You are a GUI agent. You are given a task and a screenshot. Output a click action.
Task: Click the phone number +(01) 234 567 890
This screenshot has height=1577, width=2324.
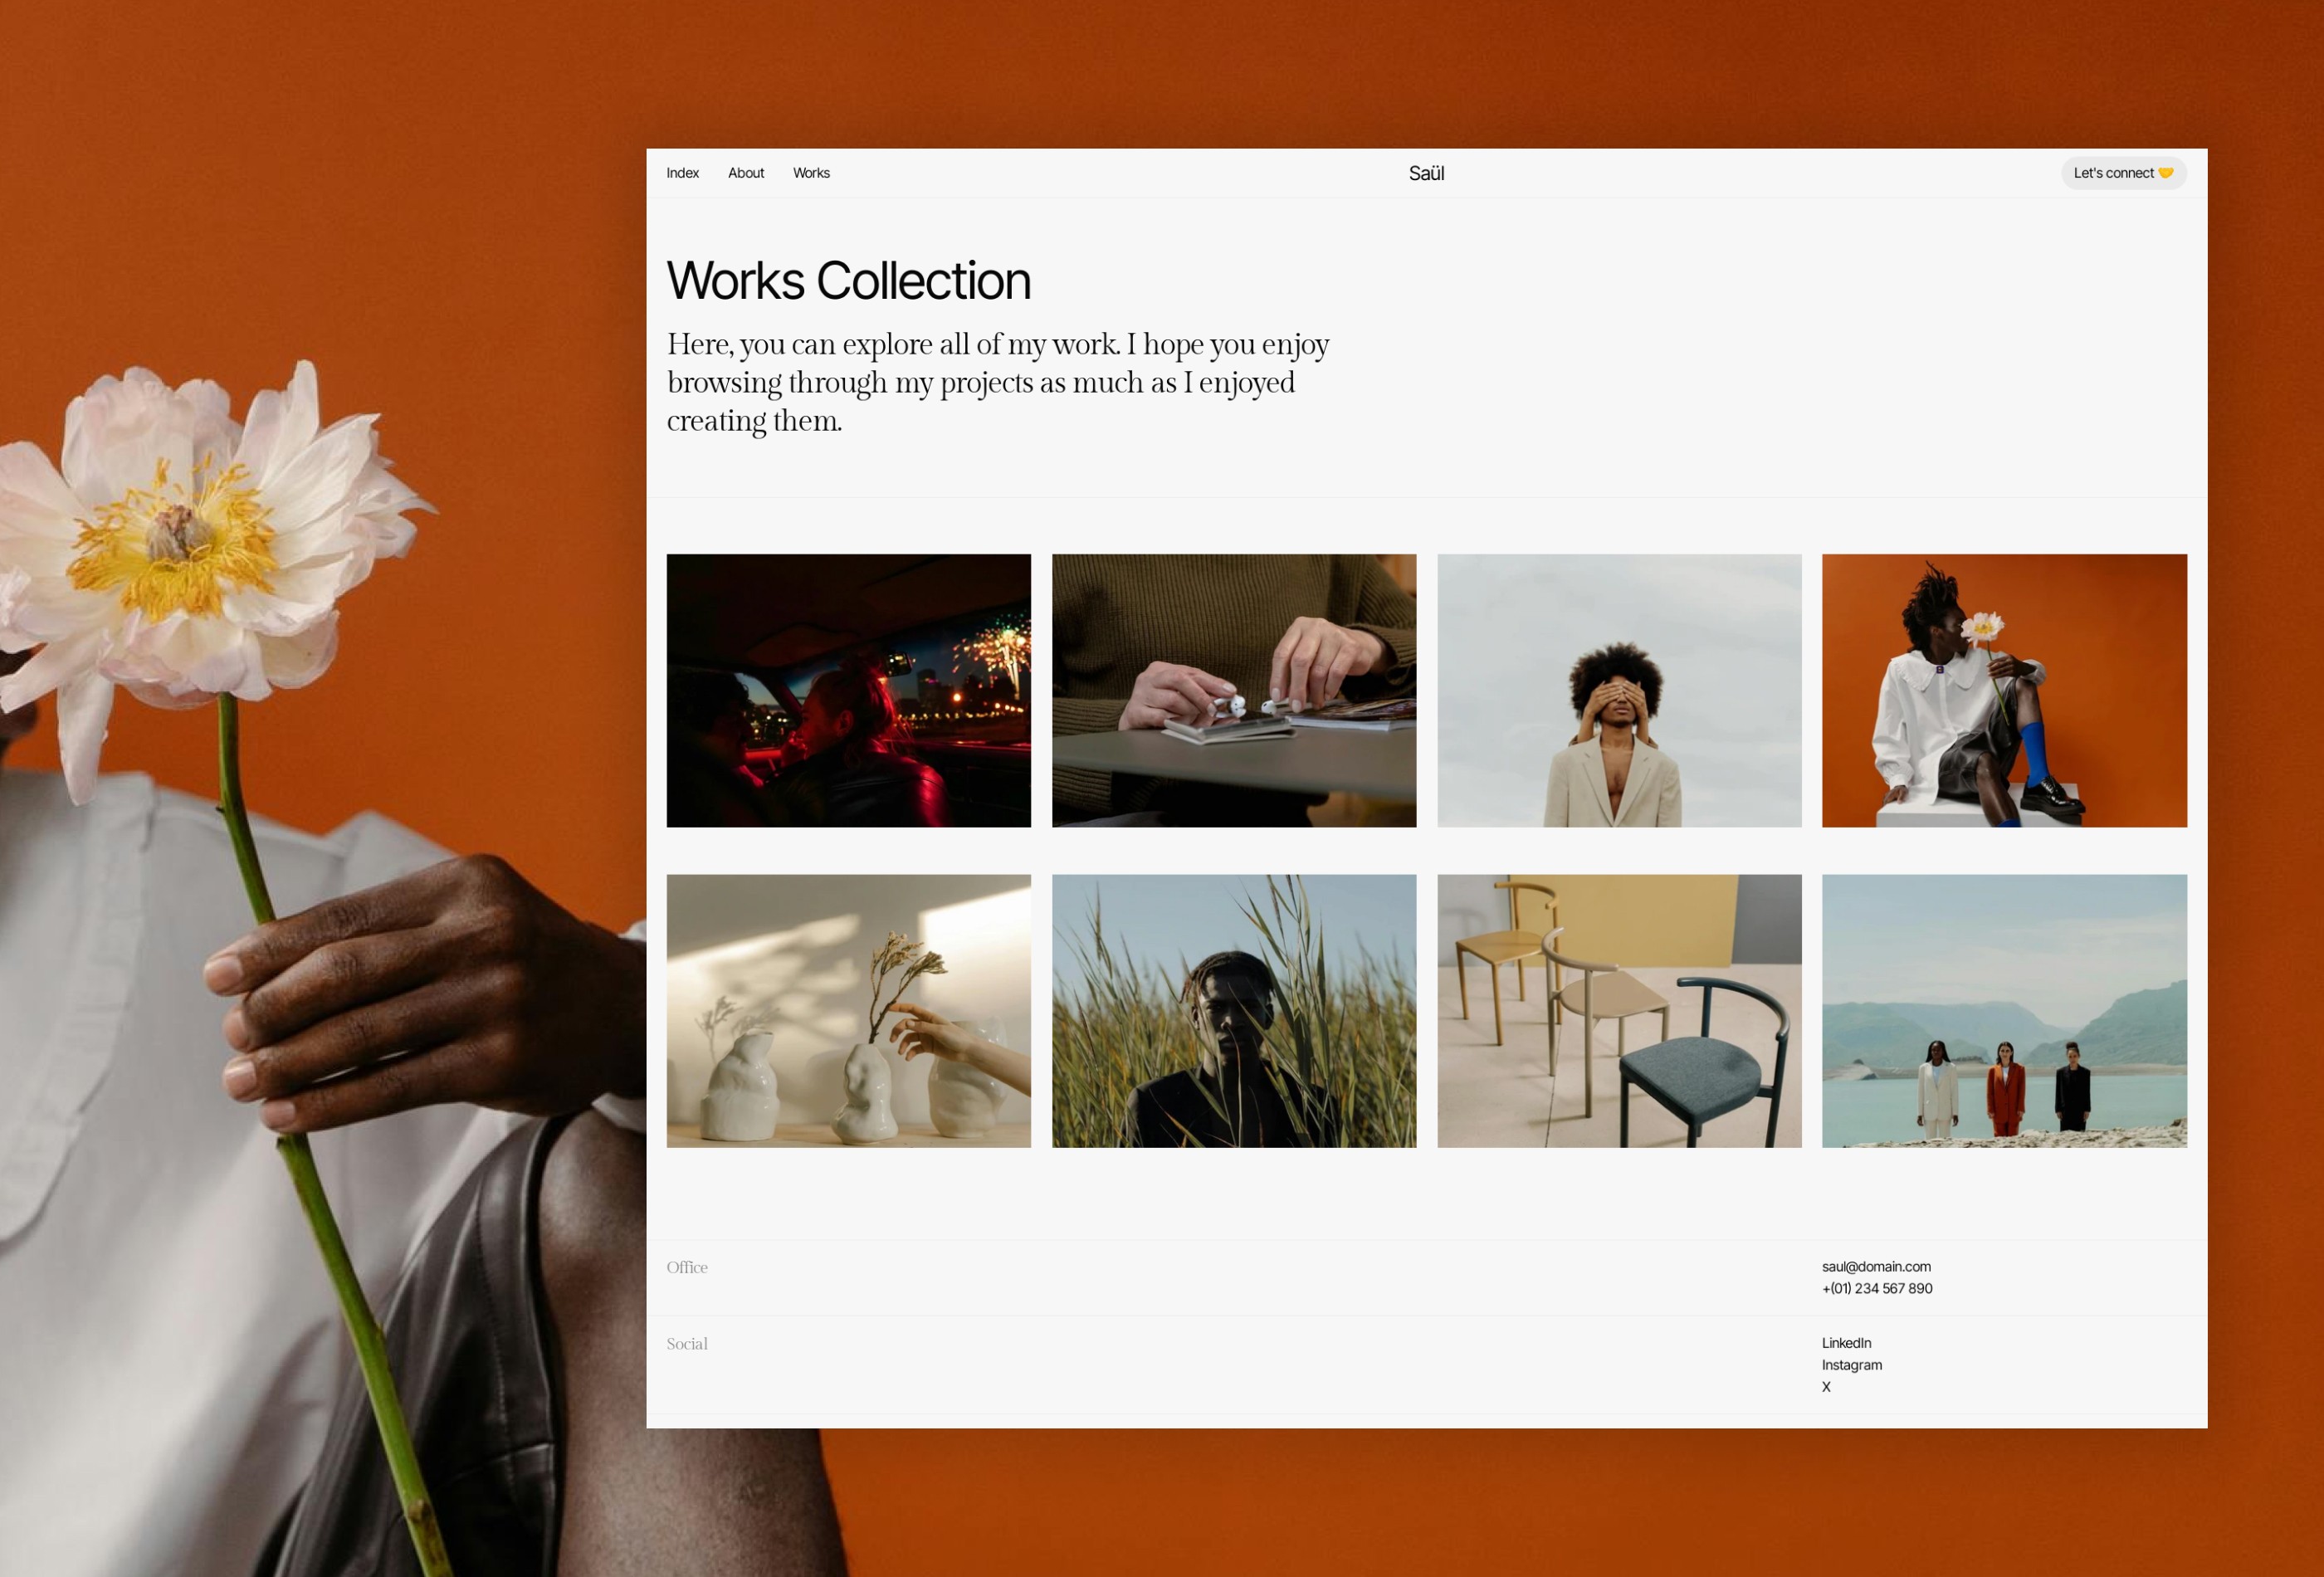pyautogui.click(x=1877, y=1288)
